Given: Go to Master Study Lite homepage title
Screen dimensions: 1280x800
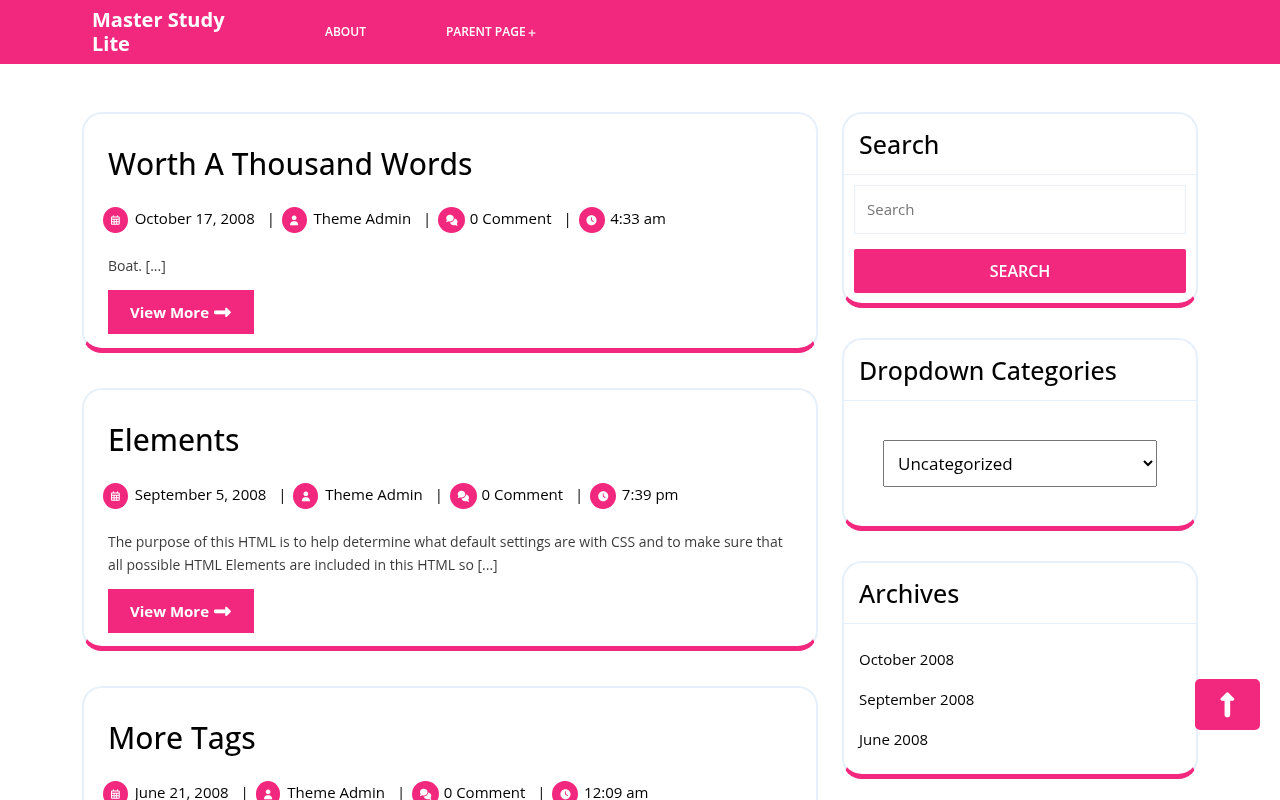Looking at the screenshot, I should click(x=158, y=32).
